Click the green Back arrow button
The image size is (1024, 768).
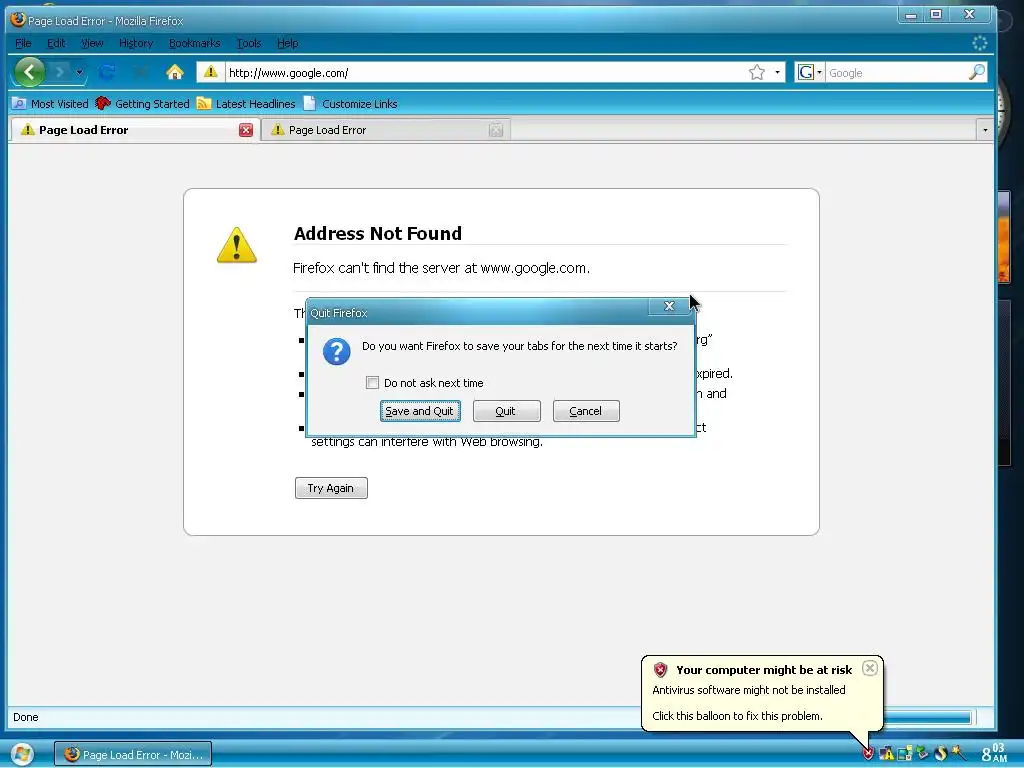(30, 72)
